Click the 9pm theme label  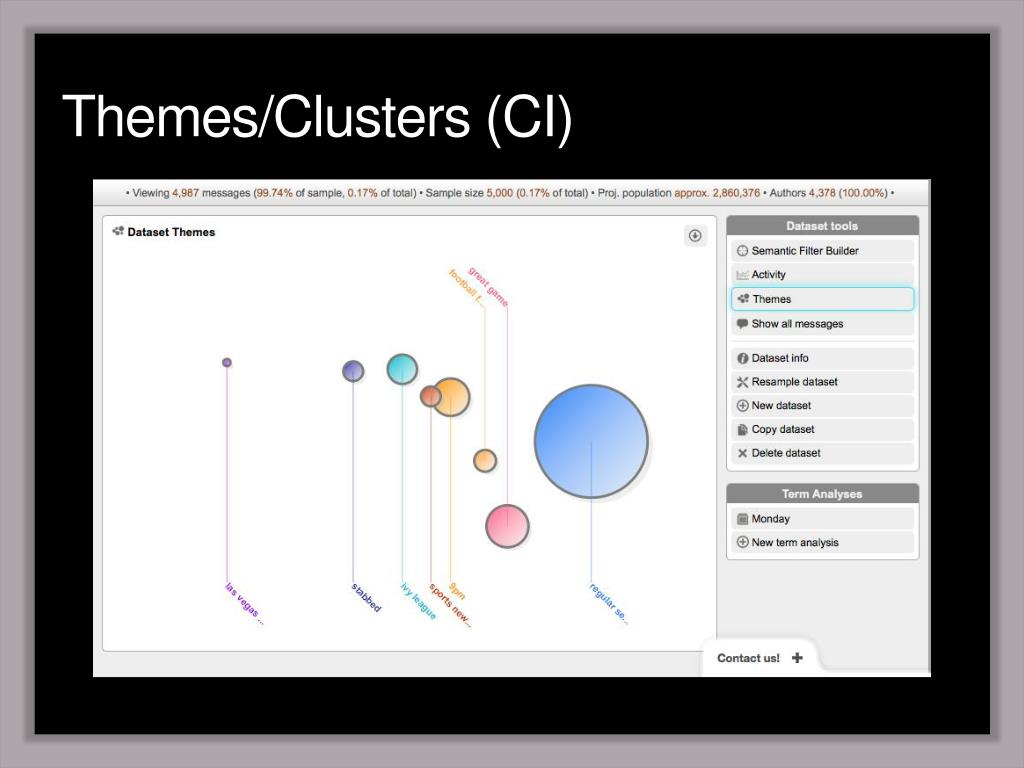click(x=457, y=590)
